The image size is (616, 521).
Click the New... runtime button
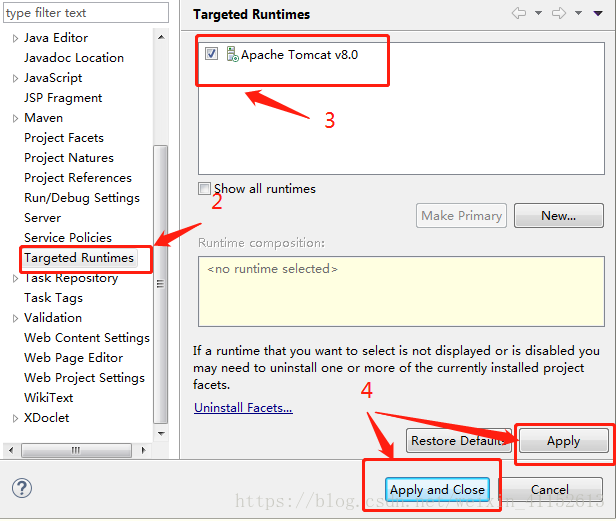[559, 215]
